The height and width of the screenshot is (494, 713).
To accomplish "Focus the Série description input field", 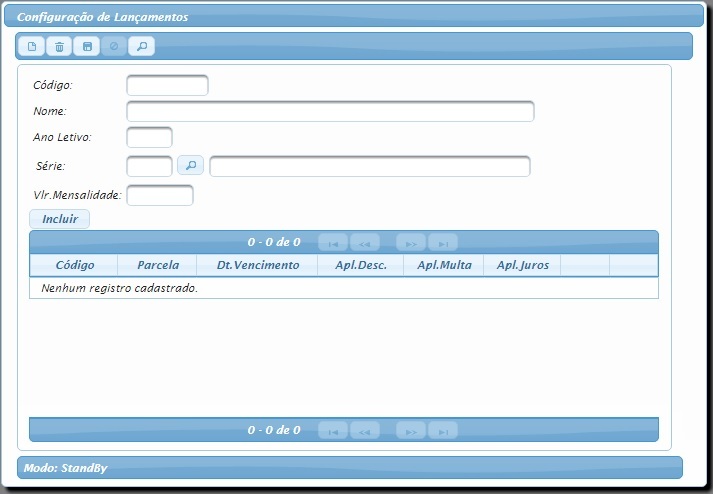I will pos(370,166).
